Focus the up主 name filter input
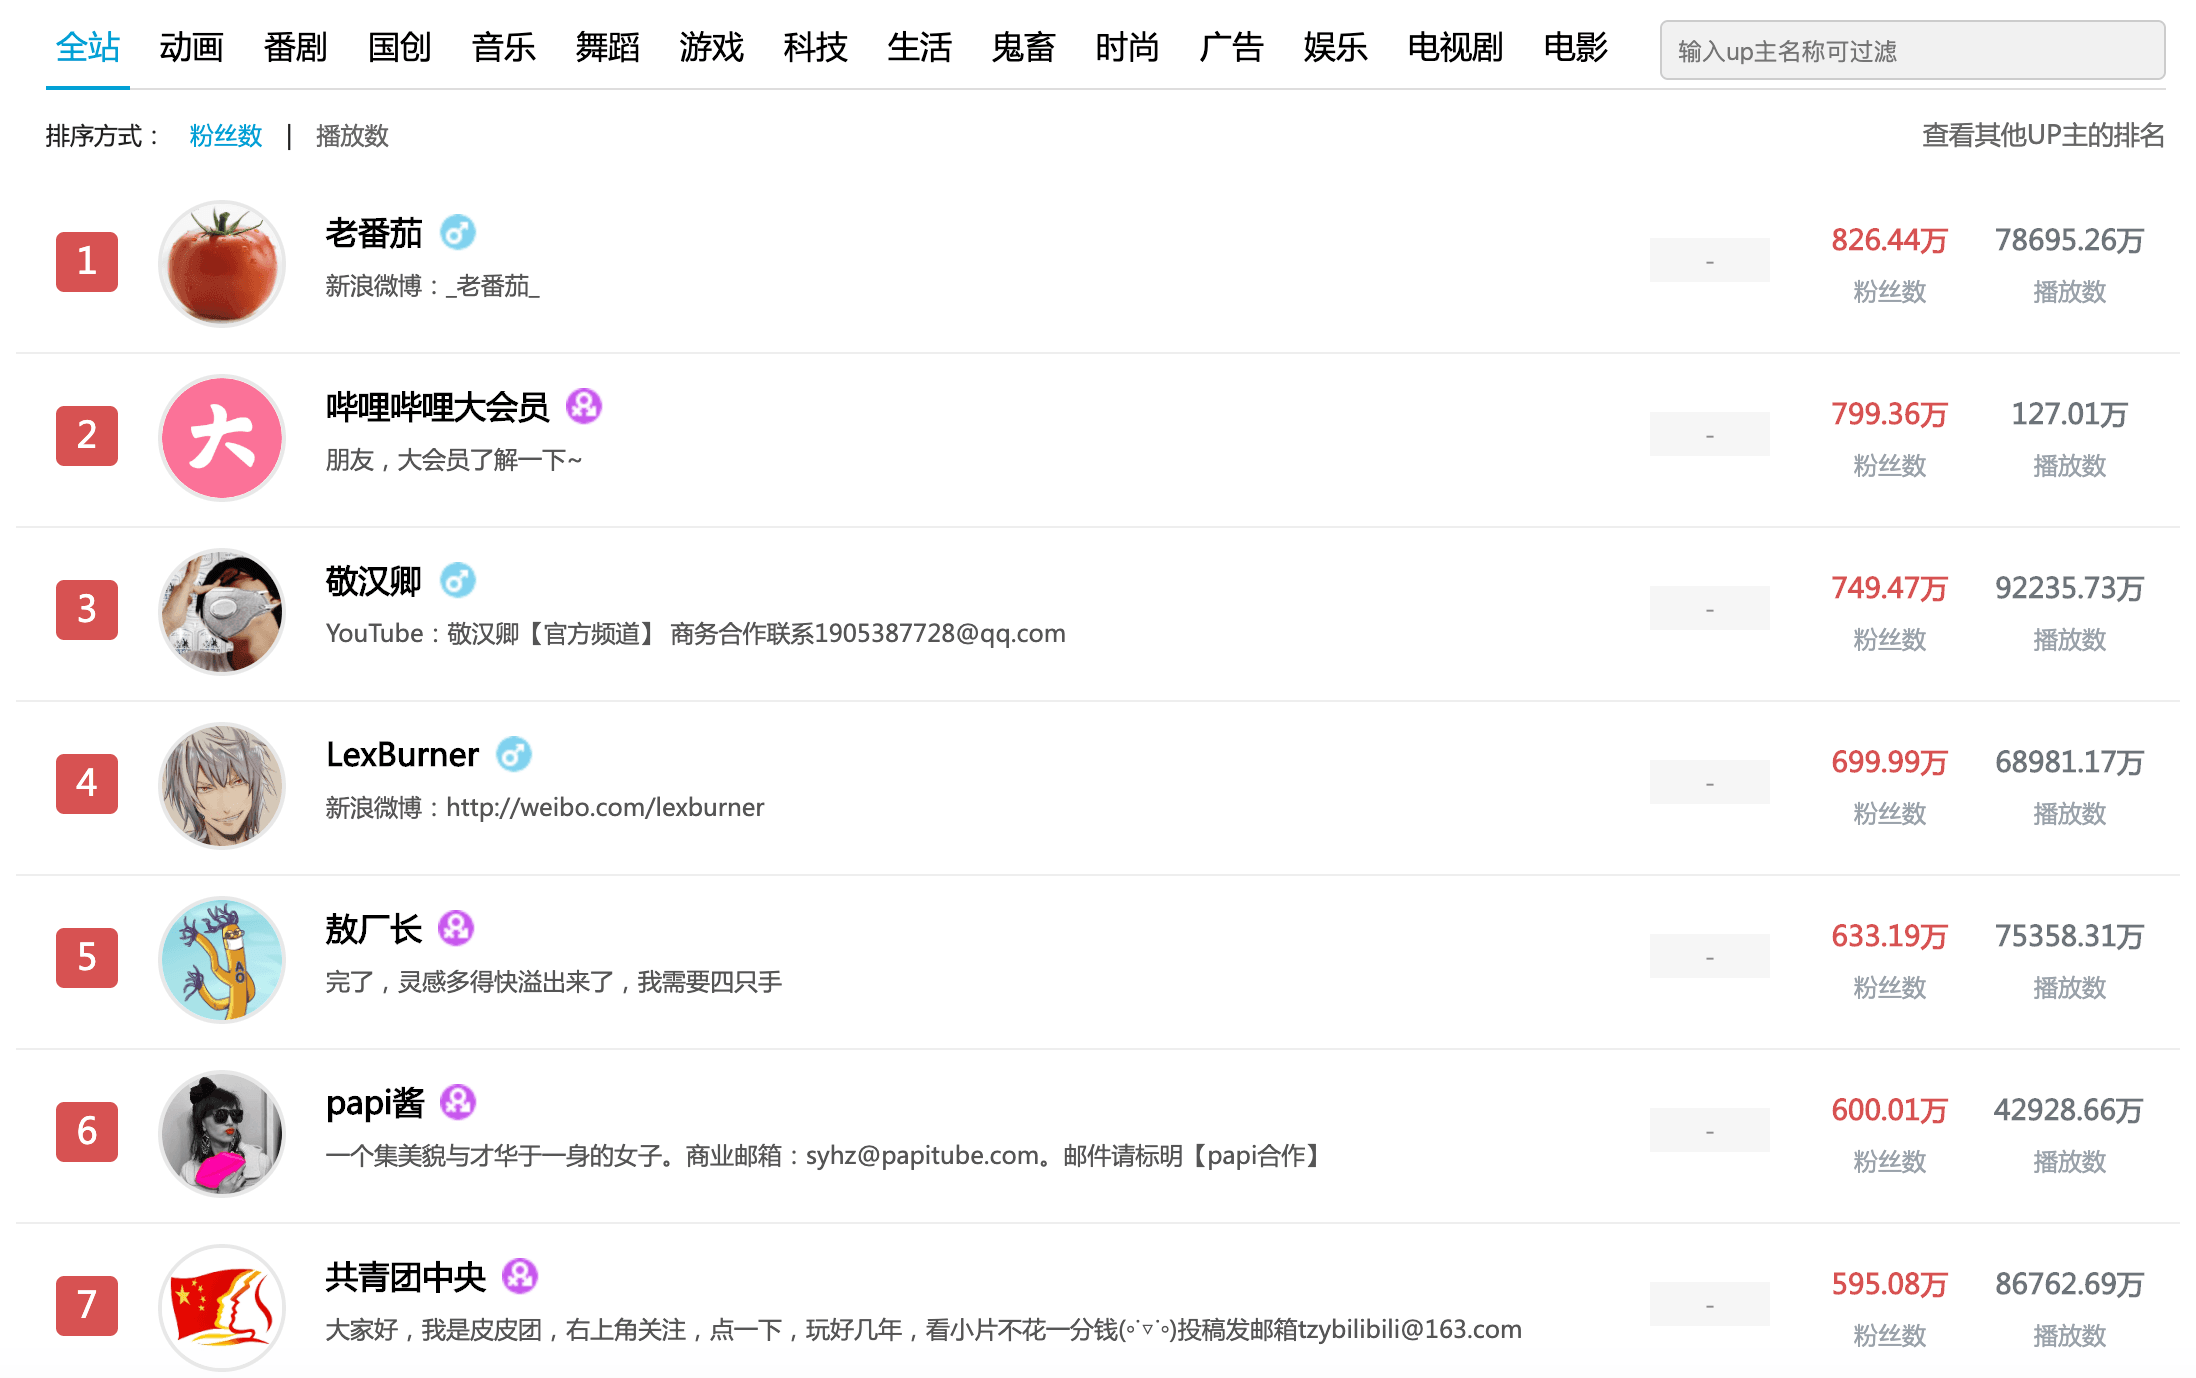The image size is (2196, 1378). click(x=1912, y=51)
